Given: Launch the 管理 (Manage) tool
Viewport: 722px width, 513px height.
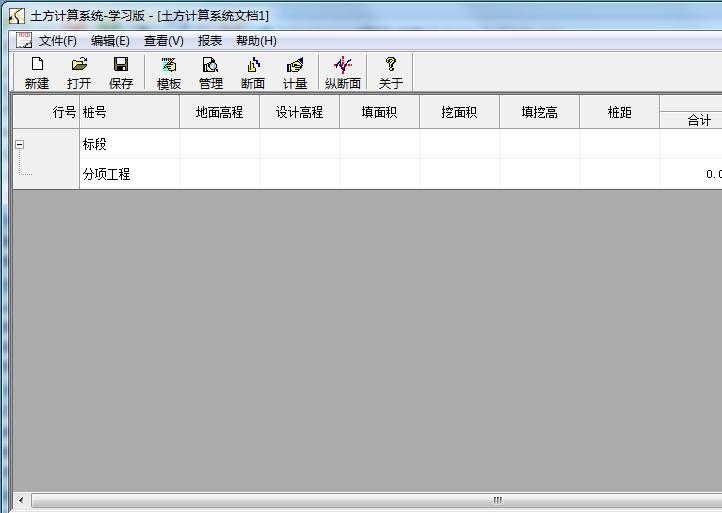Looking at the screenshot, I should [x=211, y=72].
